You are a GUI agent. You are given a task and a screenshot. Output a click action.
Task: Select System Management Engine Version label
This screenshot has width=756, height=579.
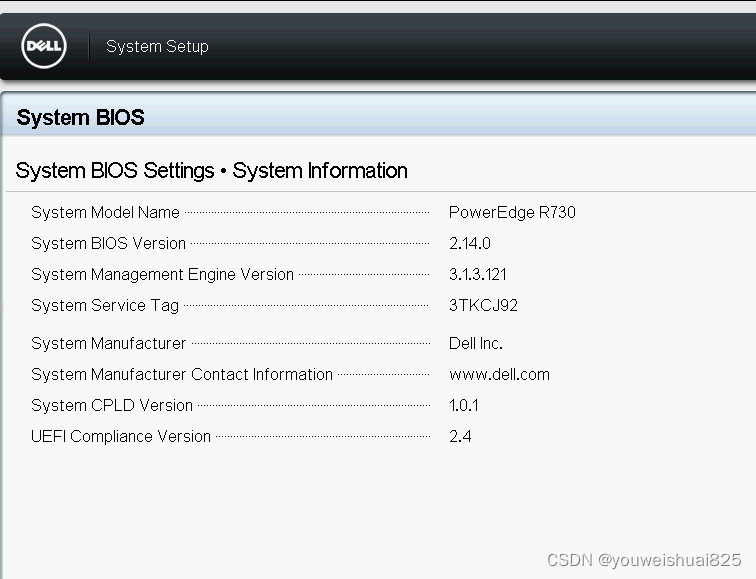(162, 274)
